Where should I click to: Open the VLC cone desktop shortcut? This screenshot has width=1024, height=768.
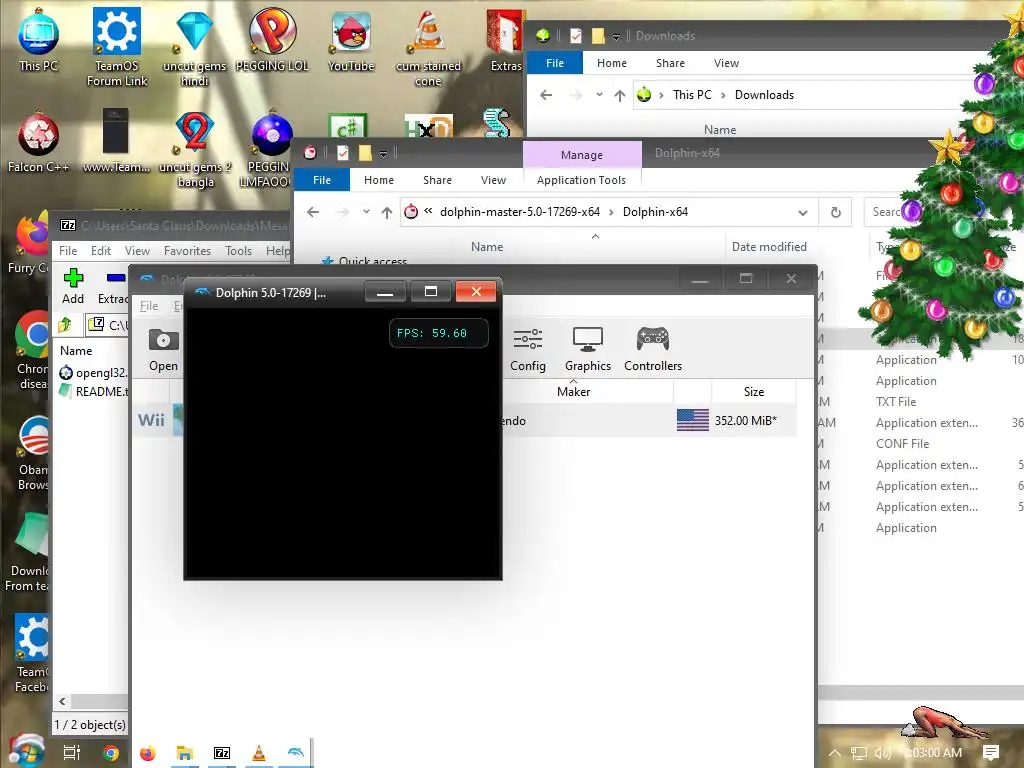(428, 47)
